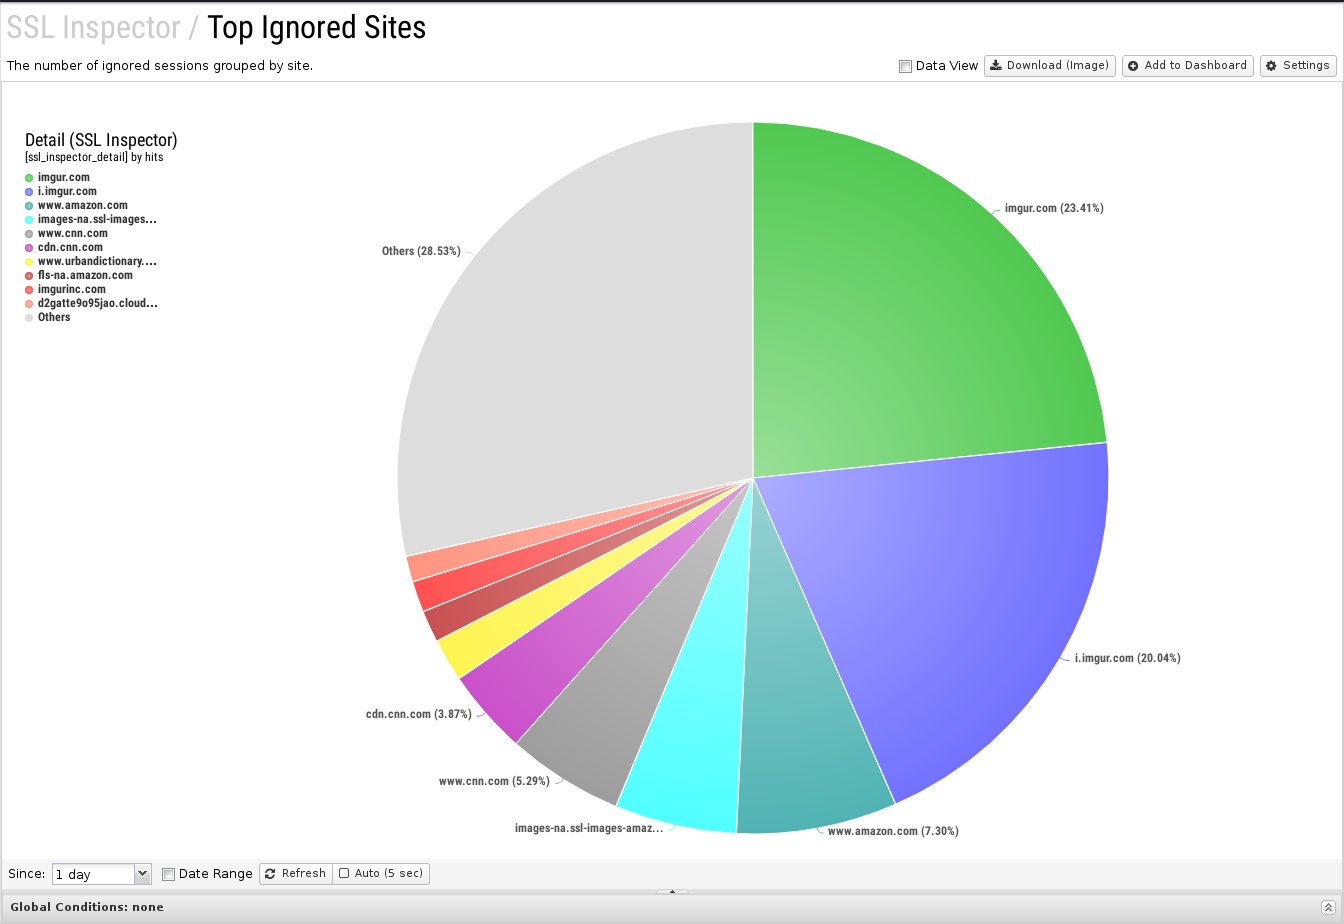This screenshot has width=1344, height=924.
Task: Select fls-na.amazon.com legend entry text
Action: coord(85,275)
